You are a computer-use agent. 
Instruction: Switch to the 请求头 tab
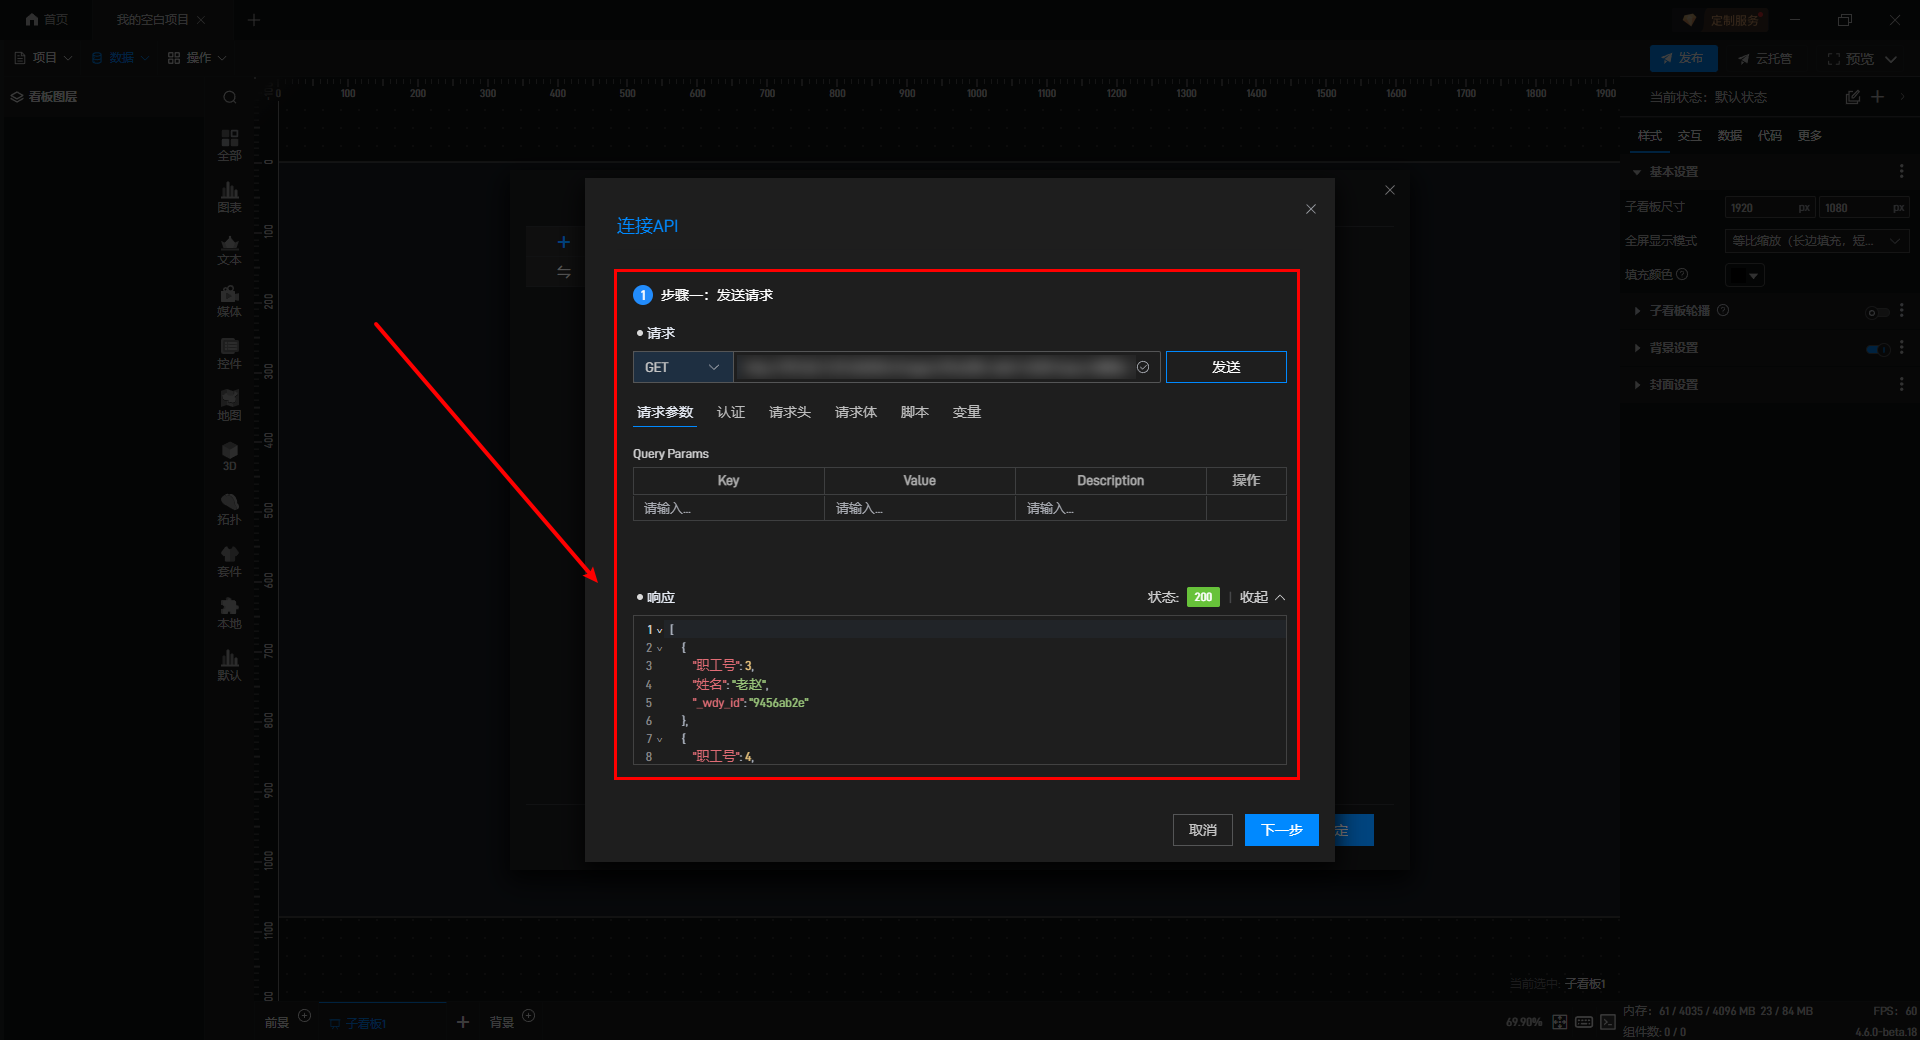point(789,412)
